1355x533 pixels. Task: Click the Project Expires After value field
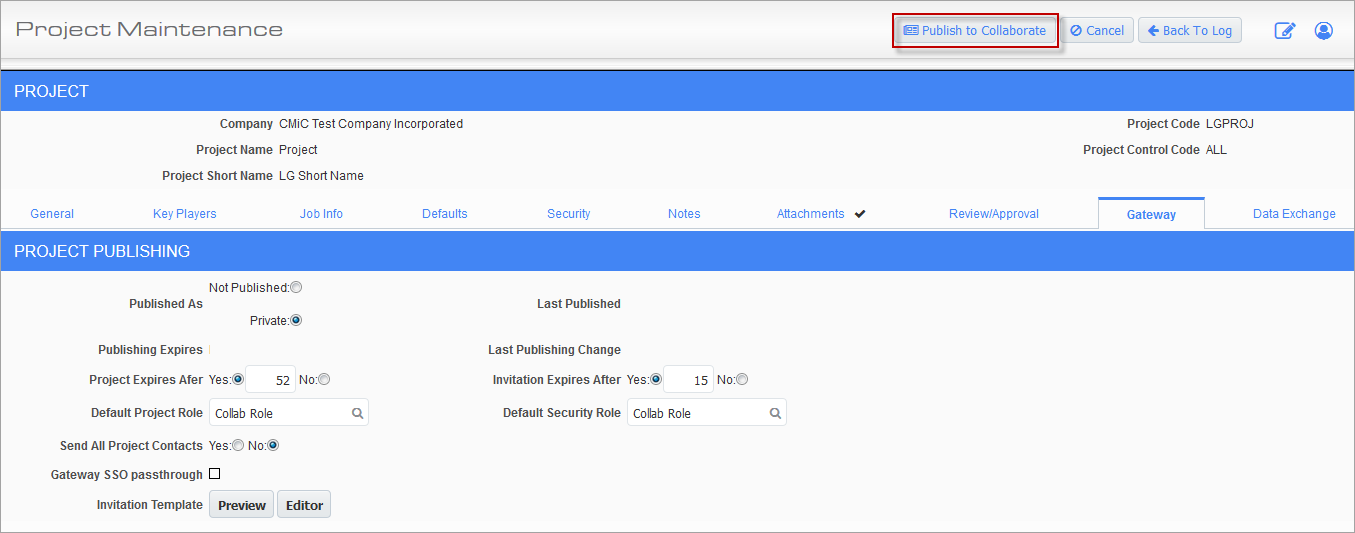tap(270, 380)
